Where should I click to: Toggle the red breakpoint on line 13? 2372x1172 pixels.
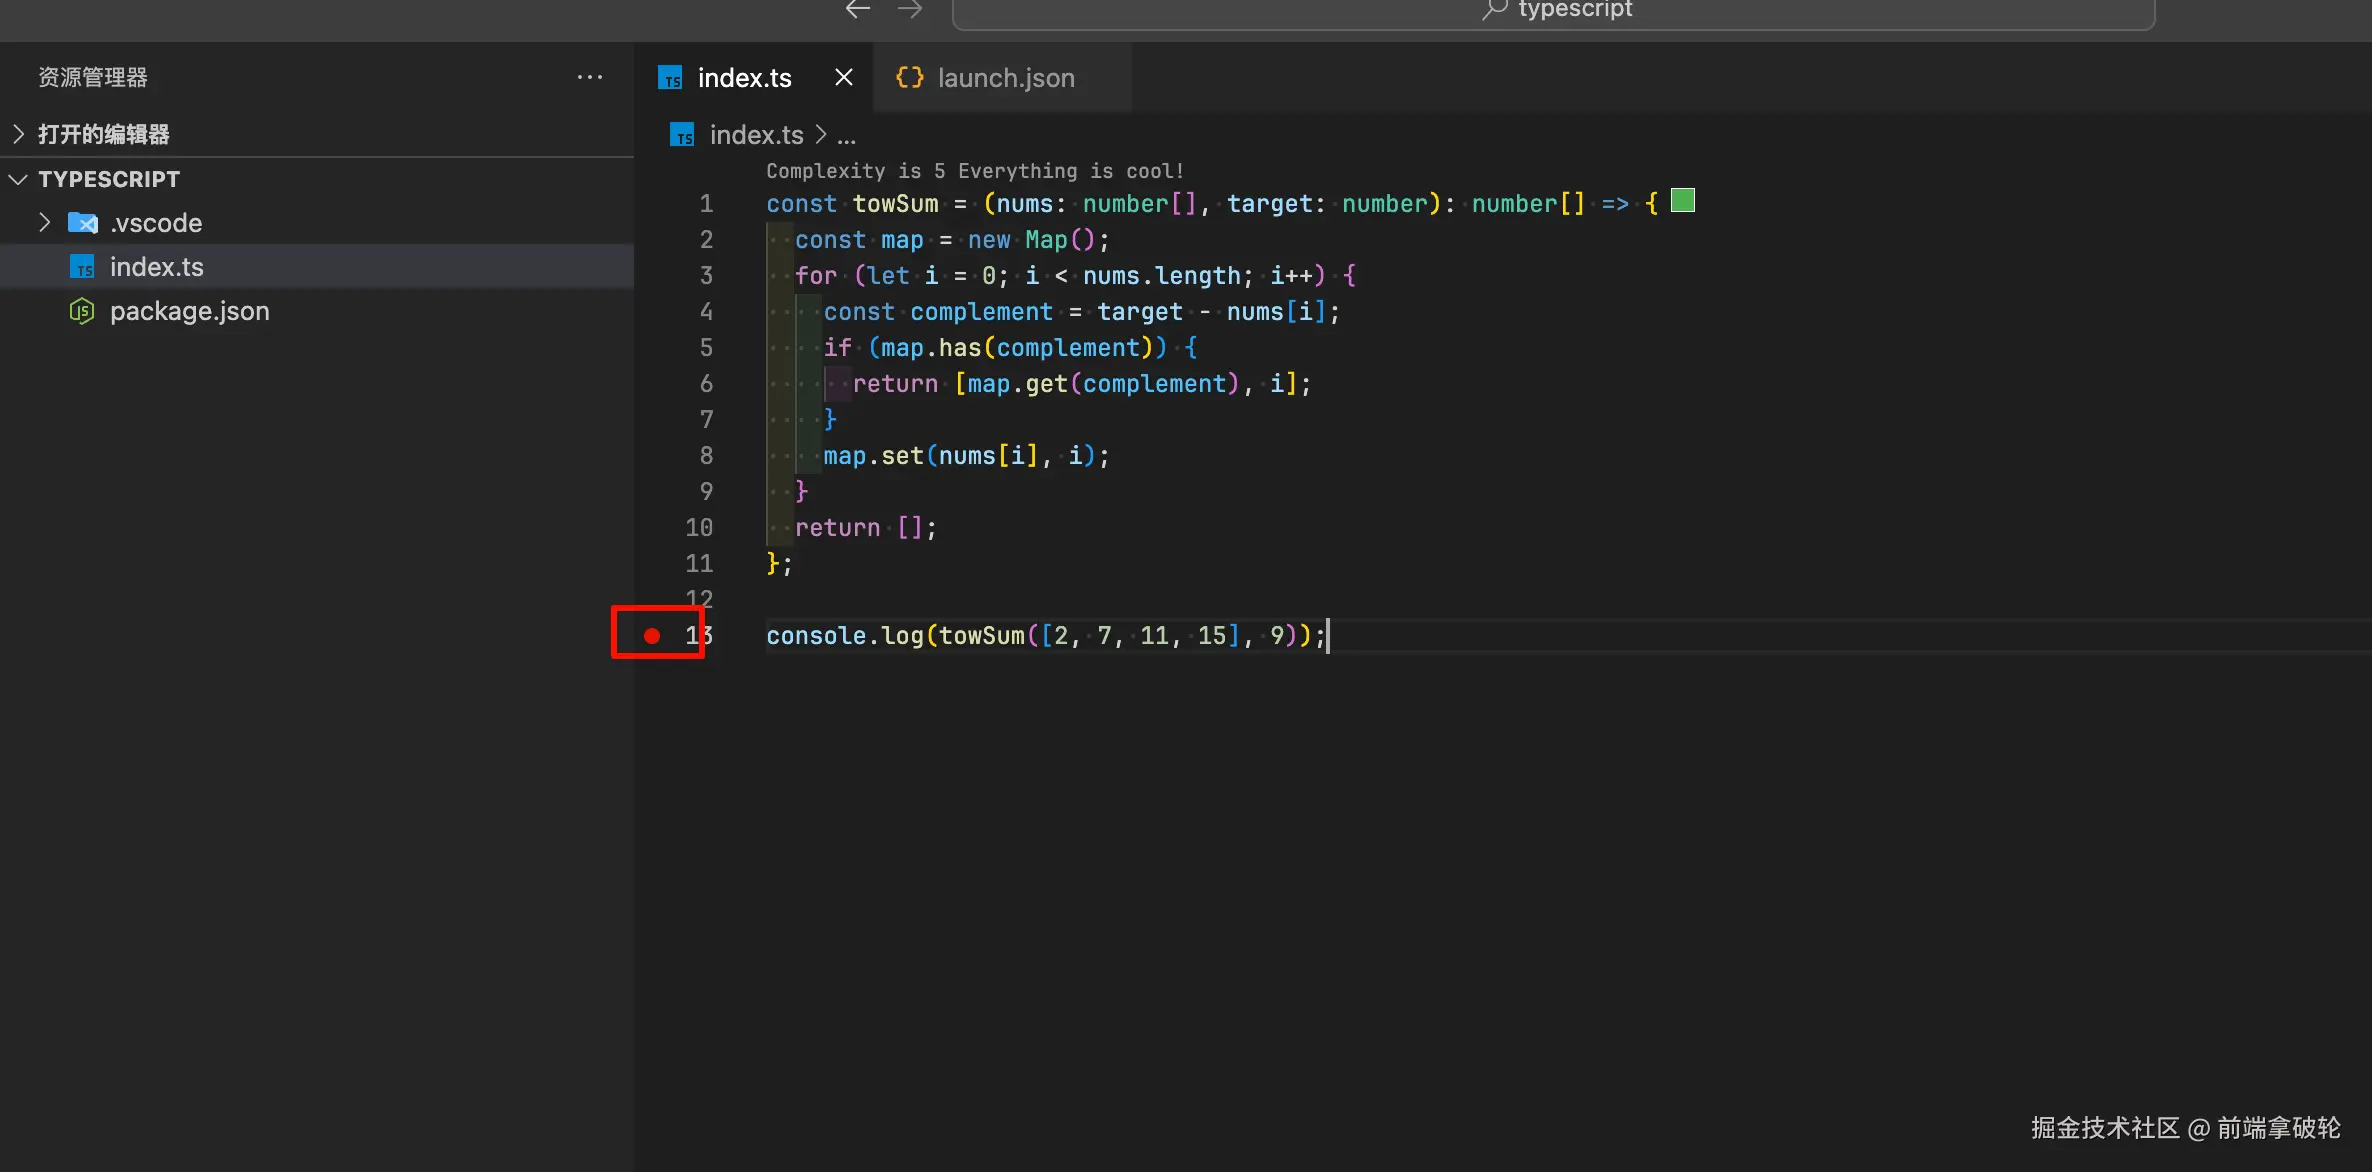click(x=652, y=635)
